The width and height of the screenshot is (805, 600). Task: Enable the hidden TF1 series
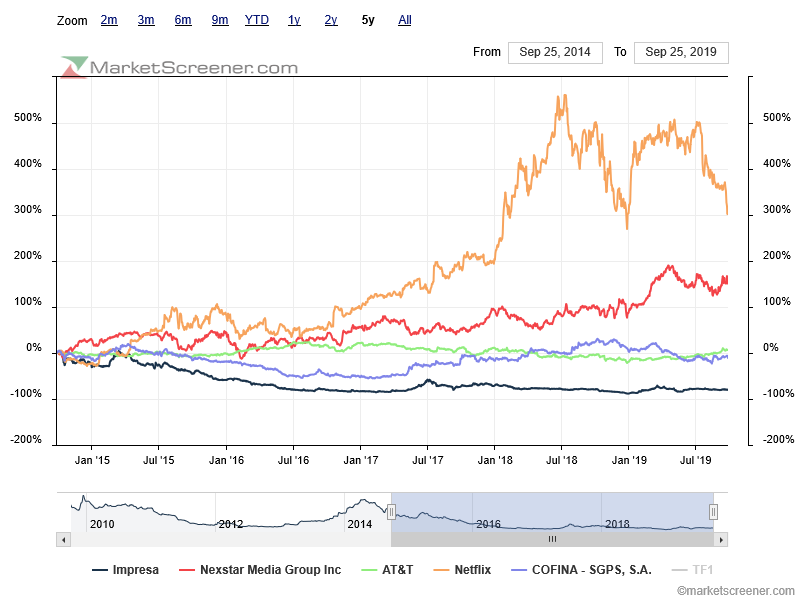click(x=693, y=570)
